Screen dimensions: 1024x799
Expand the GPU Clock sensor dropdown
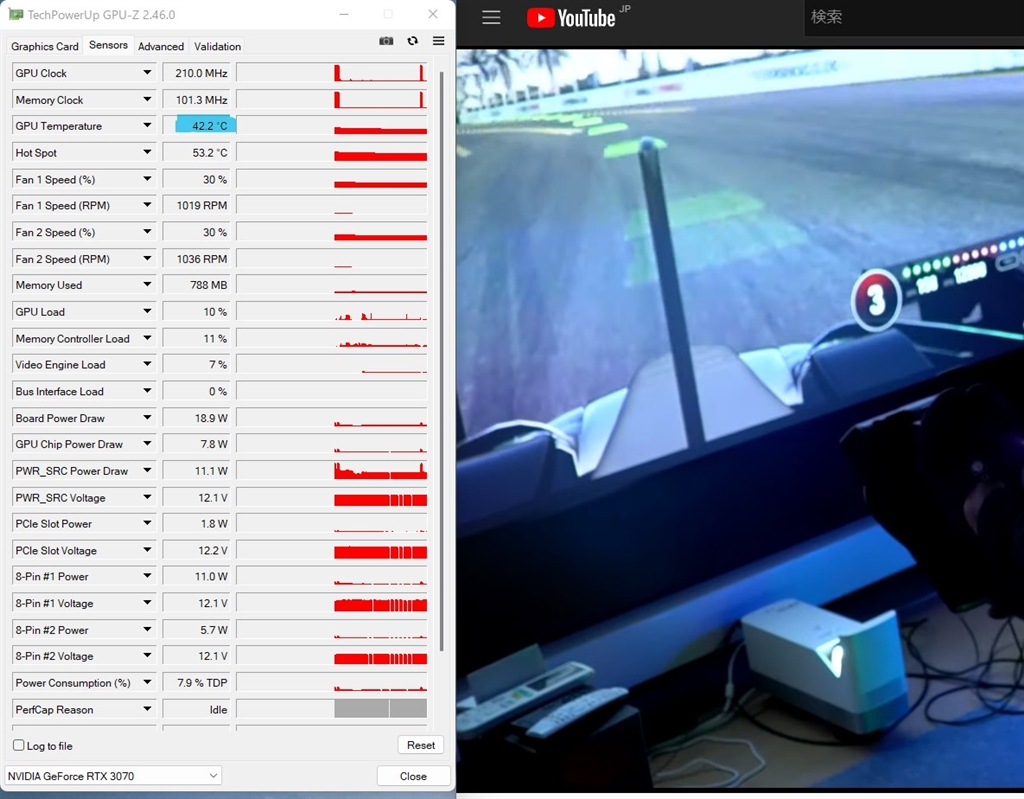[x=147, y=73]
